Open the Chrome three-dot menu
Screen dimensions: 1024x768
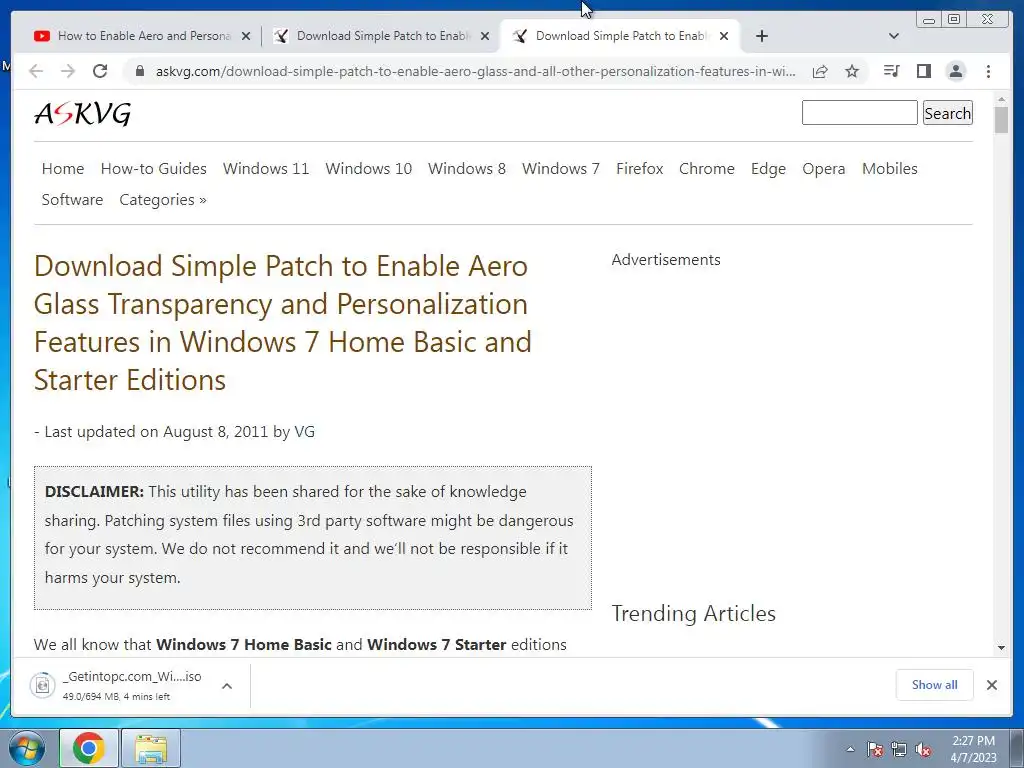click(x=988, y=71)
